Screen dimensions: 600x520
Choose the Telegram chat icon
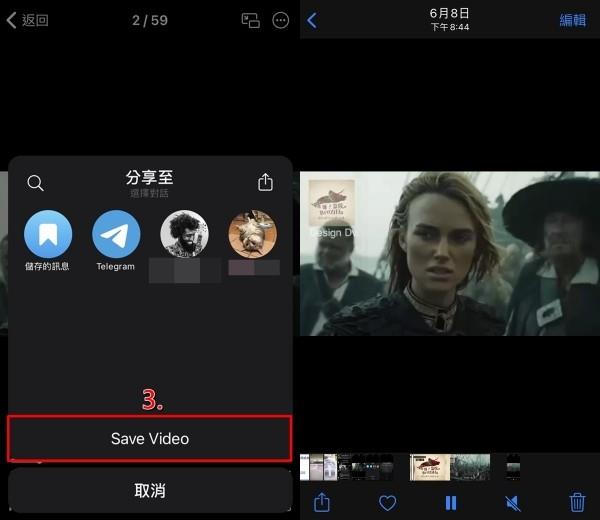(116, 235)
